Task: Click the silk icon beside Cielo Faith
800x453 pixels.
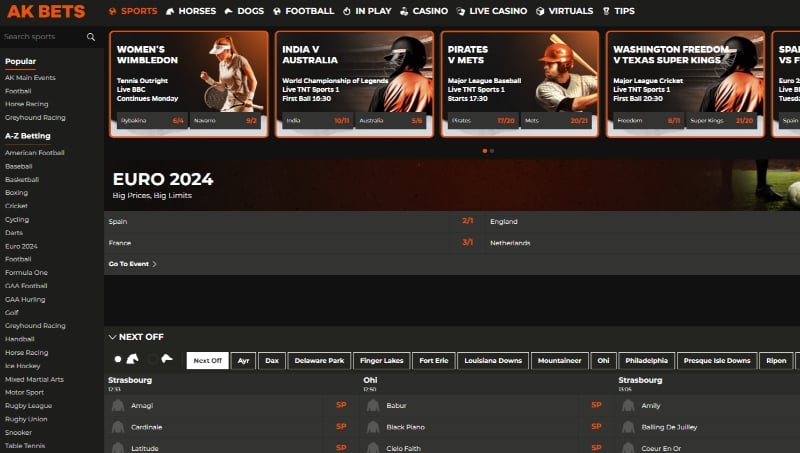Action: [x=373, y=448]
